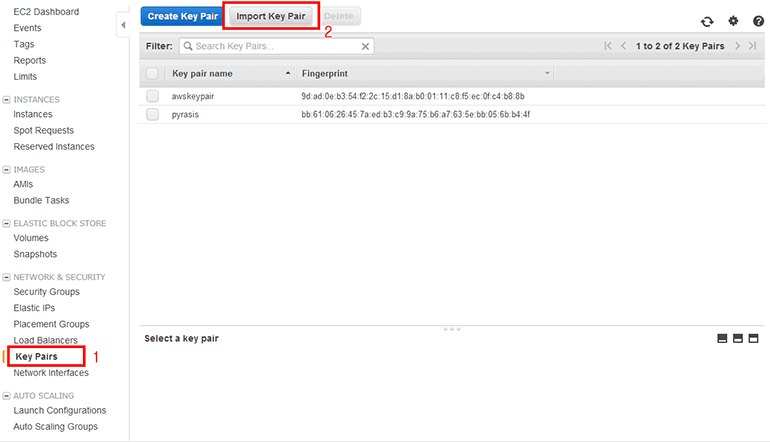Collapse the INSTANCES section
The image size is (770, 442).
(x=7, y=100)
